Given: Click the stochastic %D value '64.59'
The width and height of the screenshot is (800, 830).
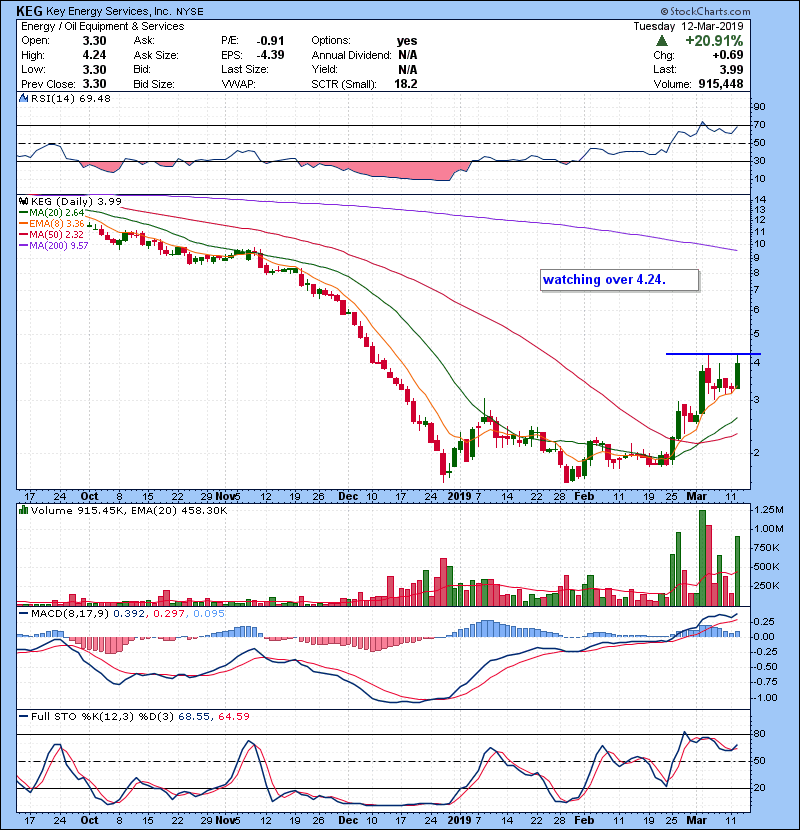Looking at the screenshot, I should (x=233, y=717).
